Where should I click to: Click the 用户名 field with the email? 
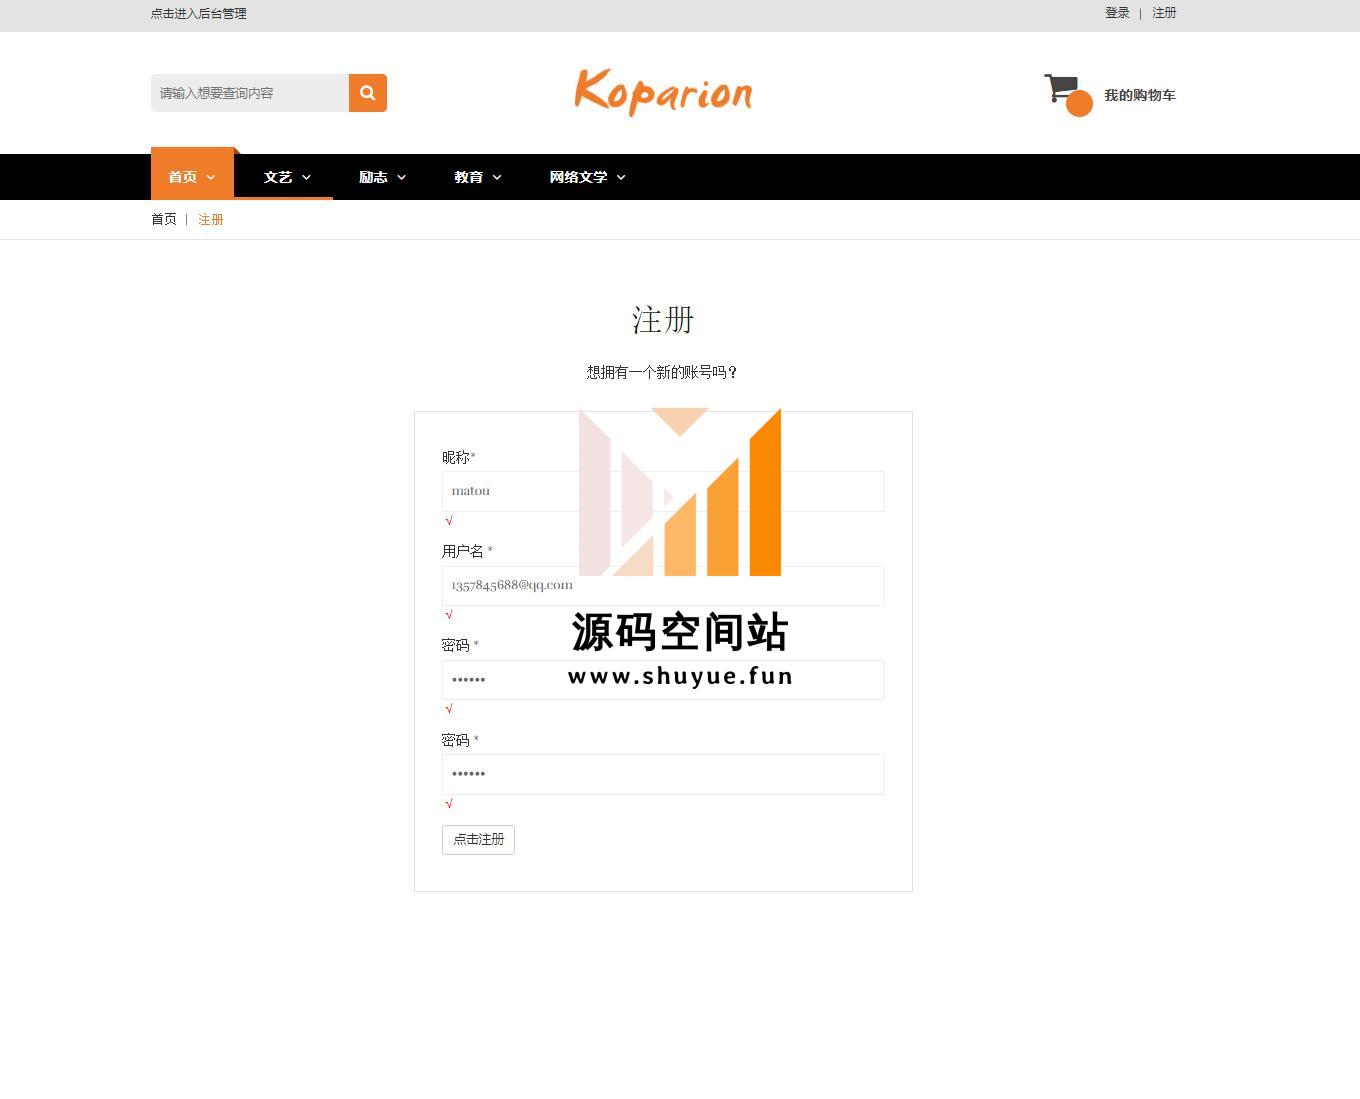tap(663, 585)
